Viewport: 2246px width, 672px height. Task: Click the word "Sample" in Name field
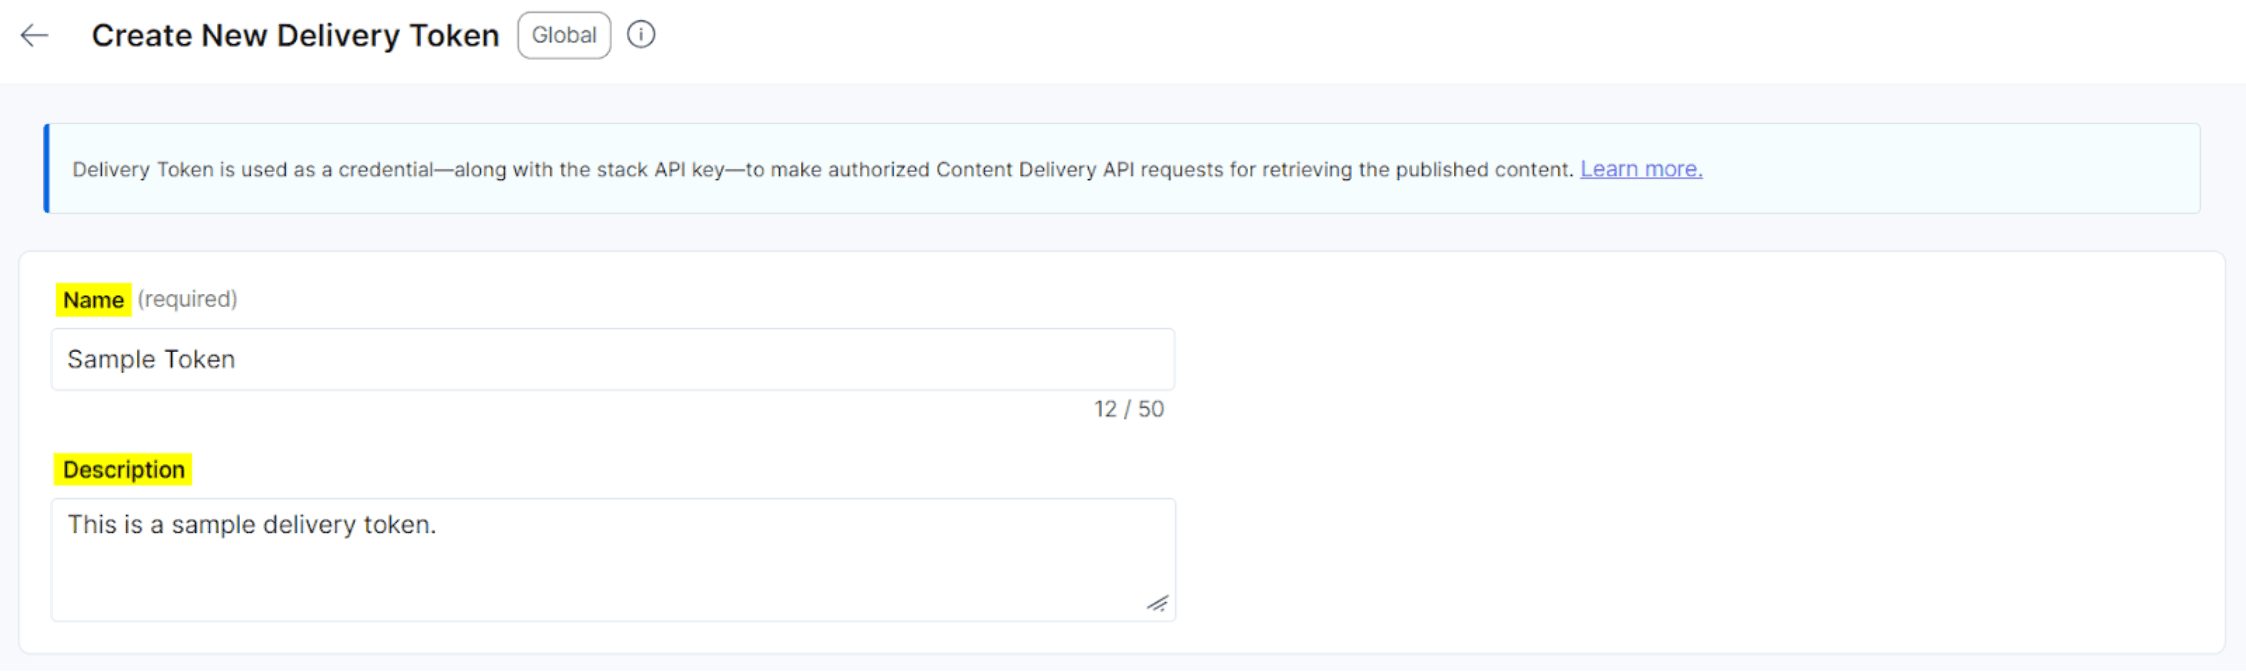tap(108, 359)
